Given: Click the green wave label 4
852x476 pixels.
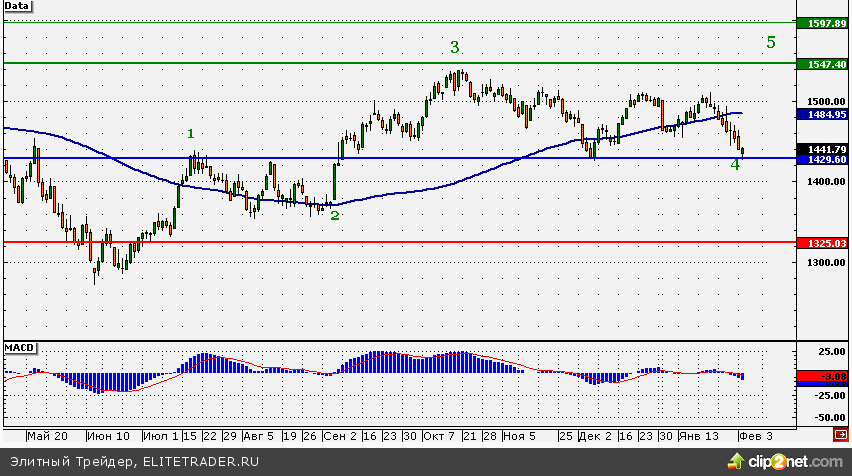Looking at the screenshot, I should (x=735, y=164).
